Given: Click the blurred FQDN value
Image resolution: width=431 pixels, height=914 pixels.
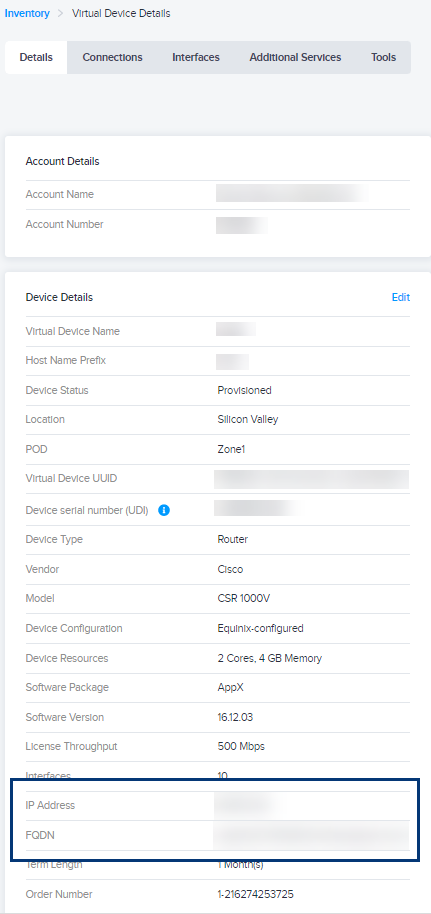Looking at the screenshot, I should point(311,836).
